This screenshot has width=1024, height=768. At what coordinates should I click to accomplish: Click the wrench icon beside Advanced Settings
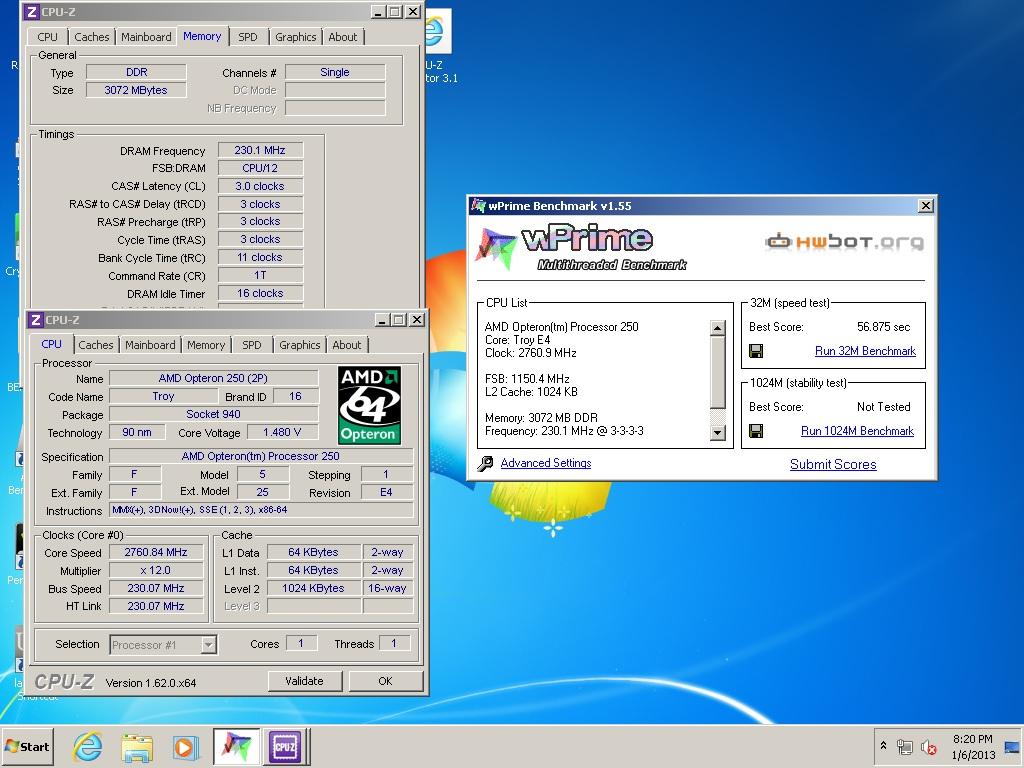tap(485, 464)
